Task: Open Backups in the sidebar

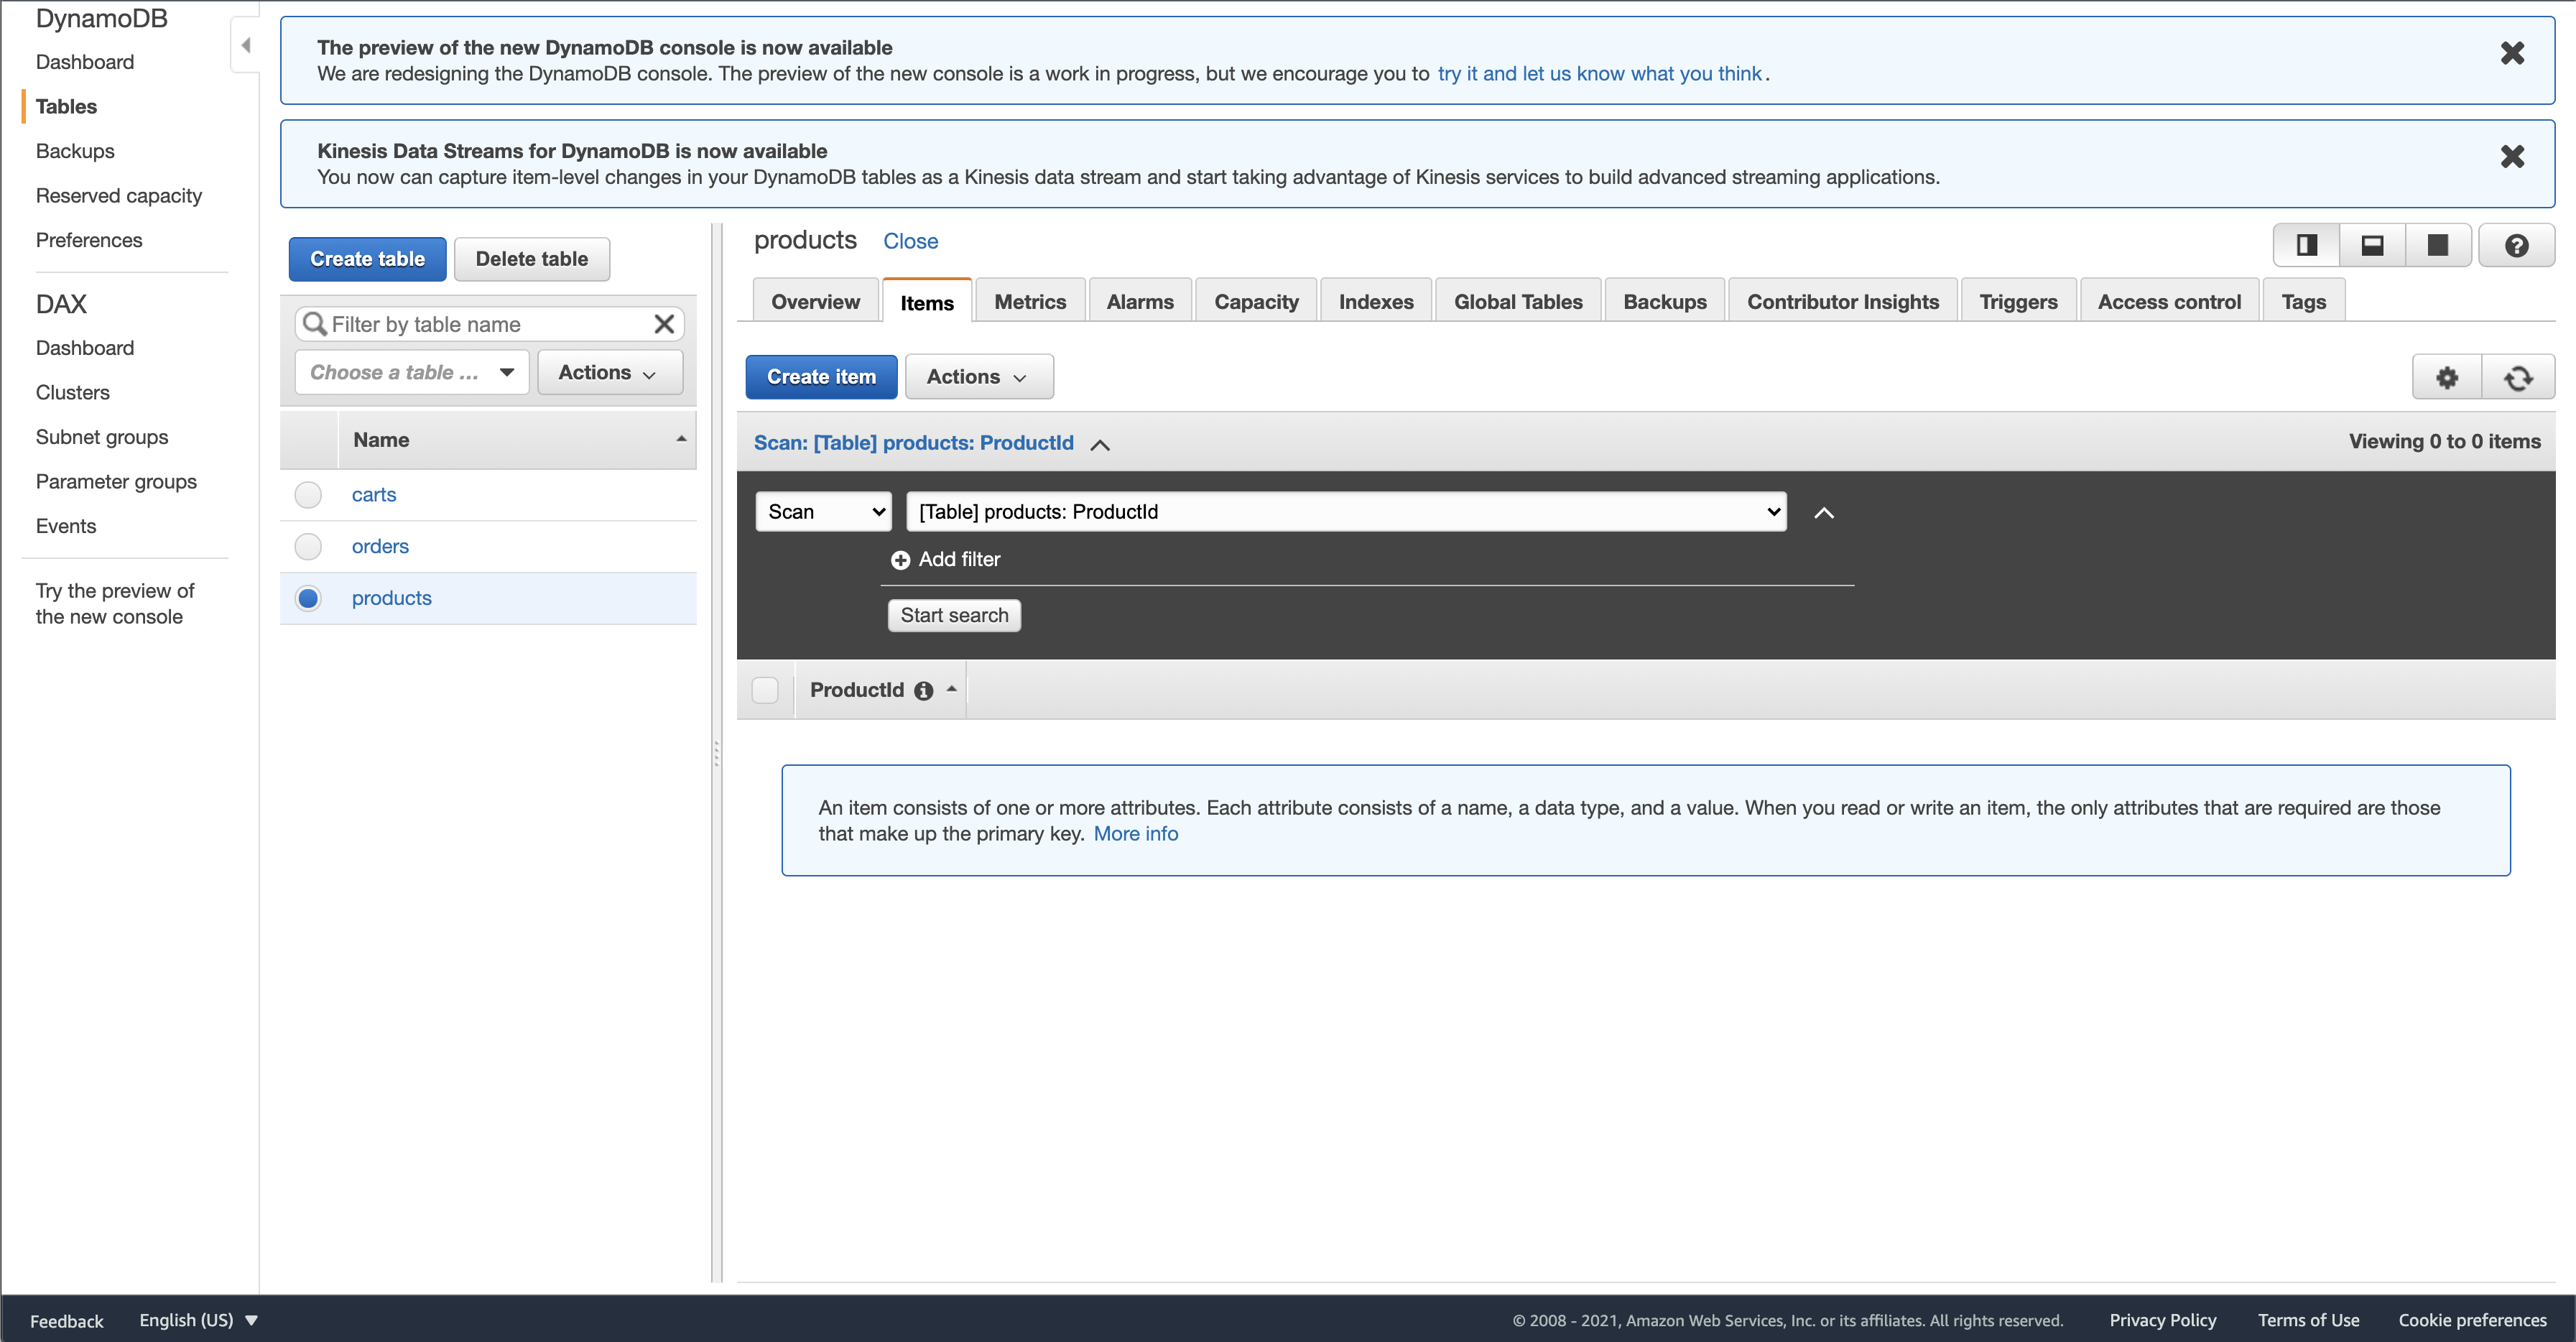Action: point(75,151)
